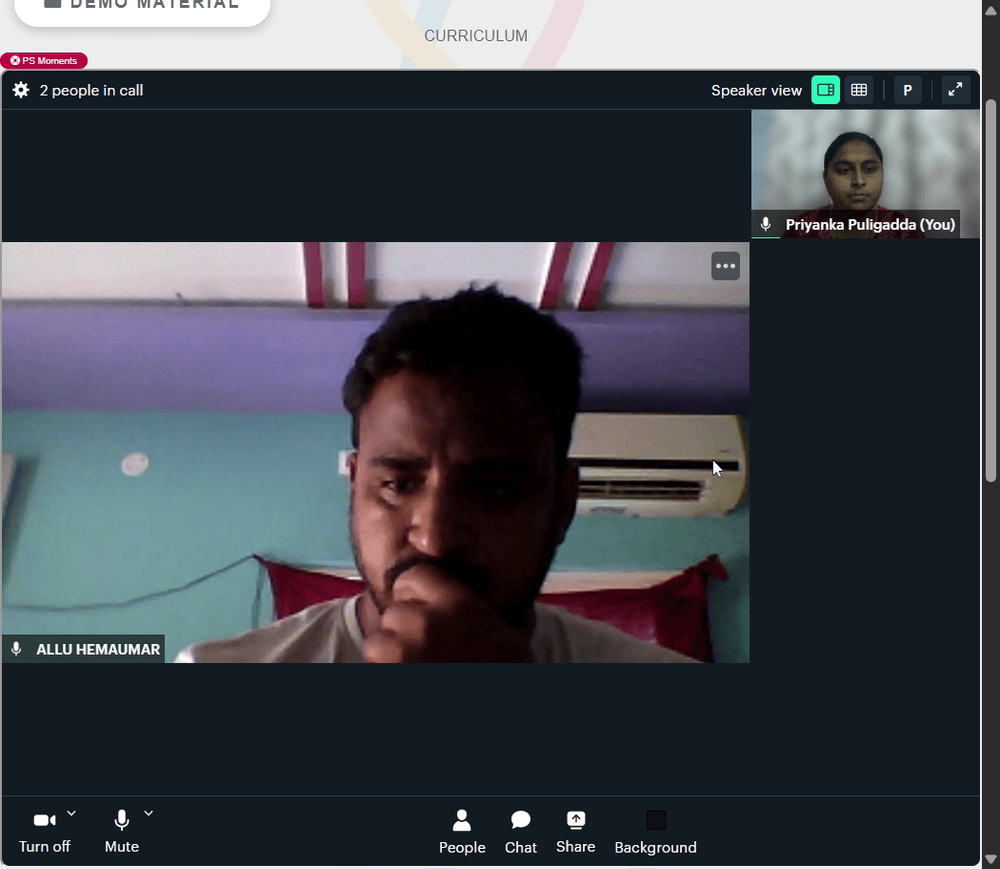1000x869 pixels.
Task: Click the page vertical scrollbar thumb
Action: 990,290
